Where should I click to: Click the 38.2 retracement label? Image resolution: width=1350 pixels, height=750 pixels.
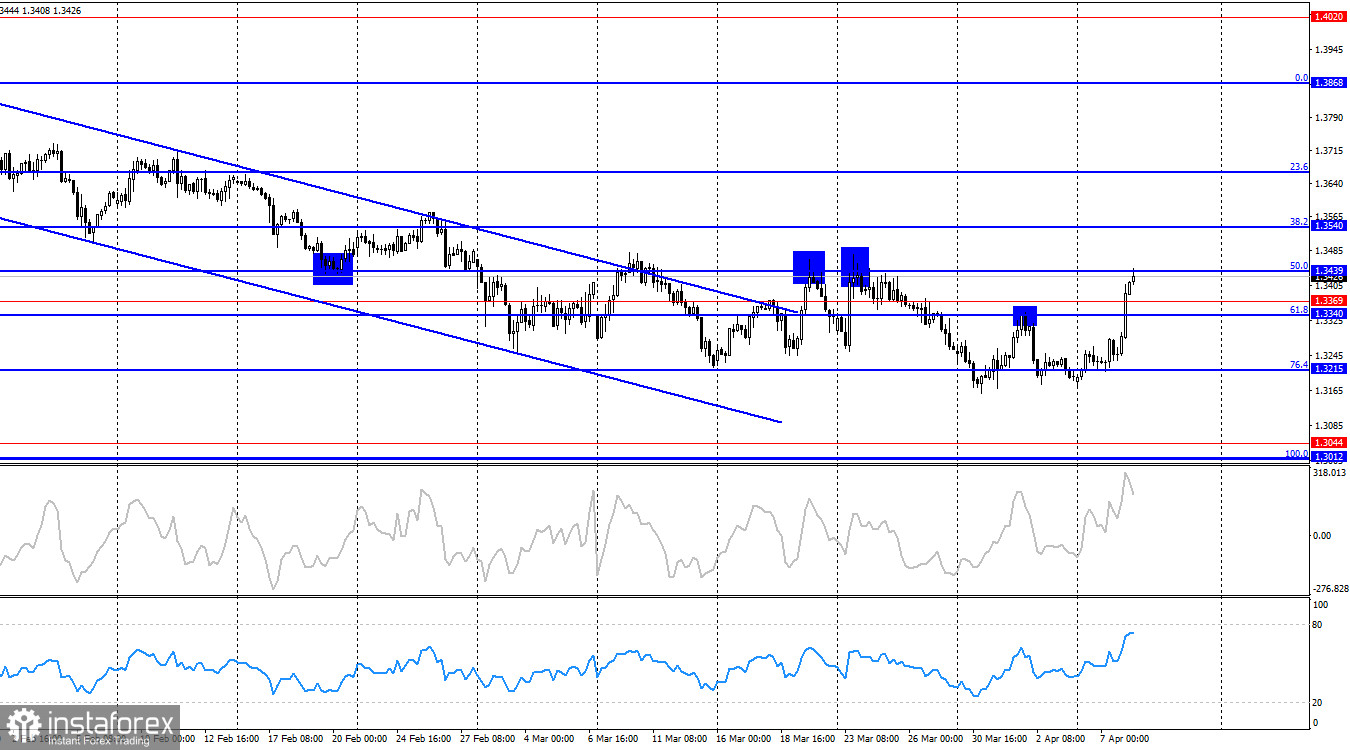1300,220
